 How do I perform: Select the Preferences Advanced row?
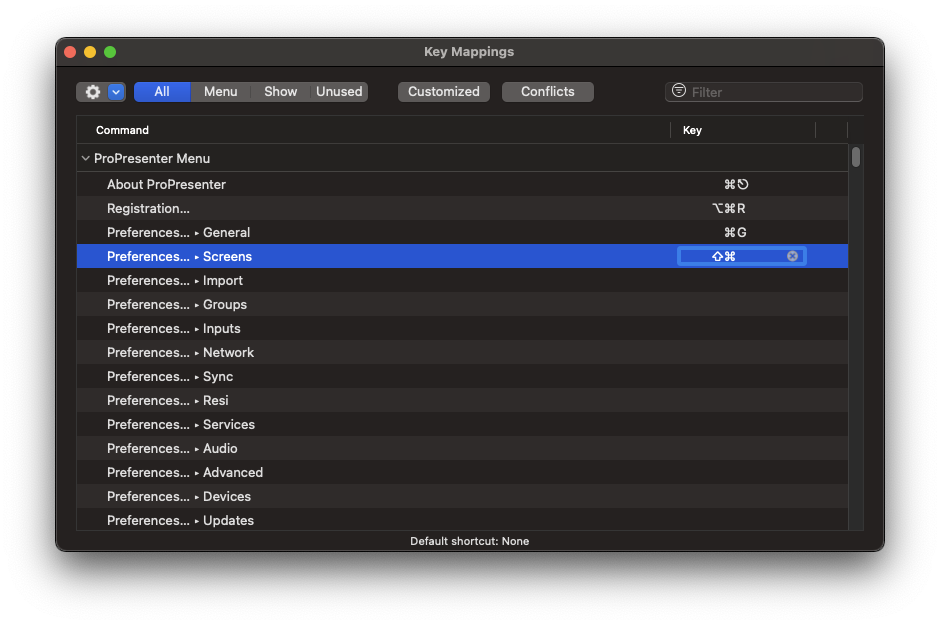coord(462,472)
